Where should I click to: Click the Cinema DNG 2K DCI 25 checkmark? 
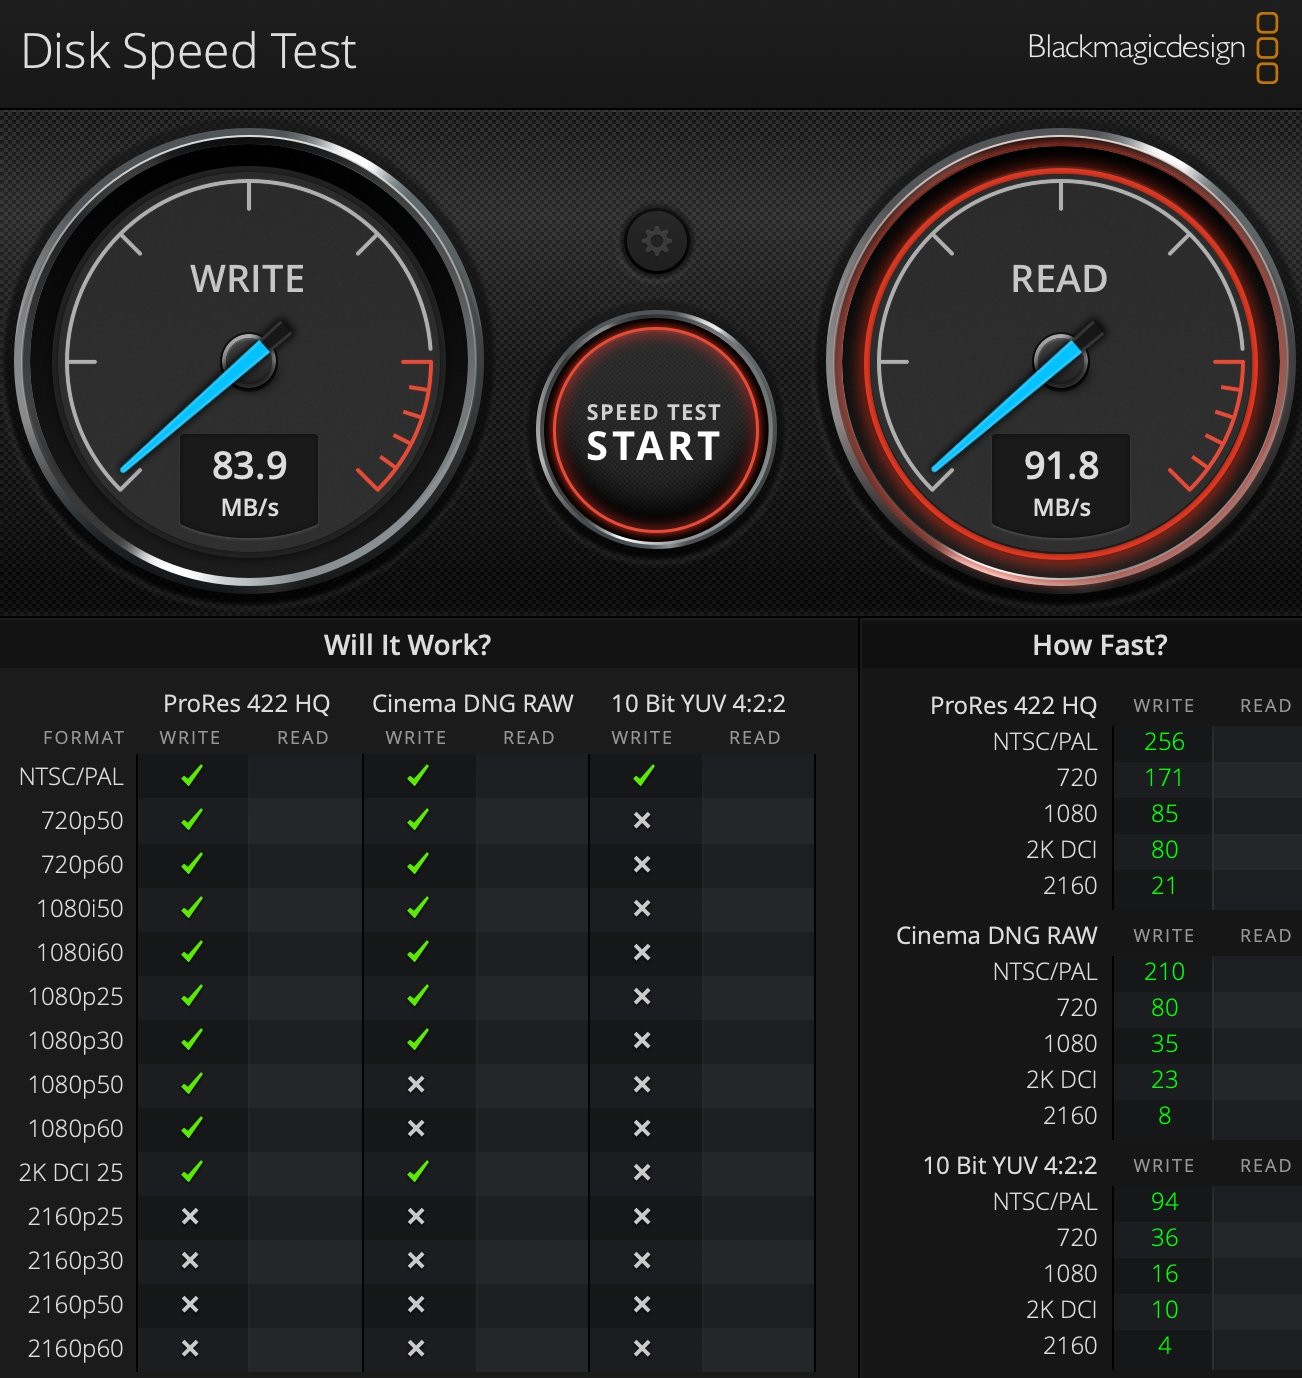click(417, 1171)
